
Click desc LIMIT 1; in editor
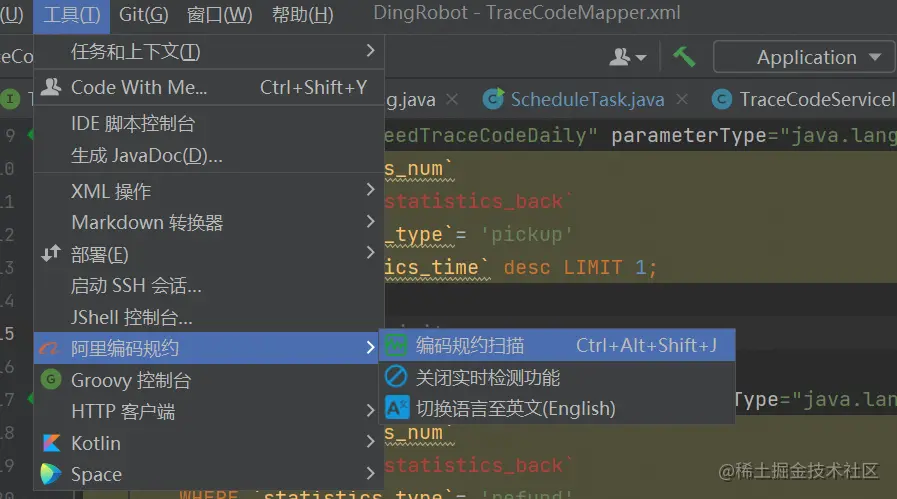[580, 267]
